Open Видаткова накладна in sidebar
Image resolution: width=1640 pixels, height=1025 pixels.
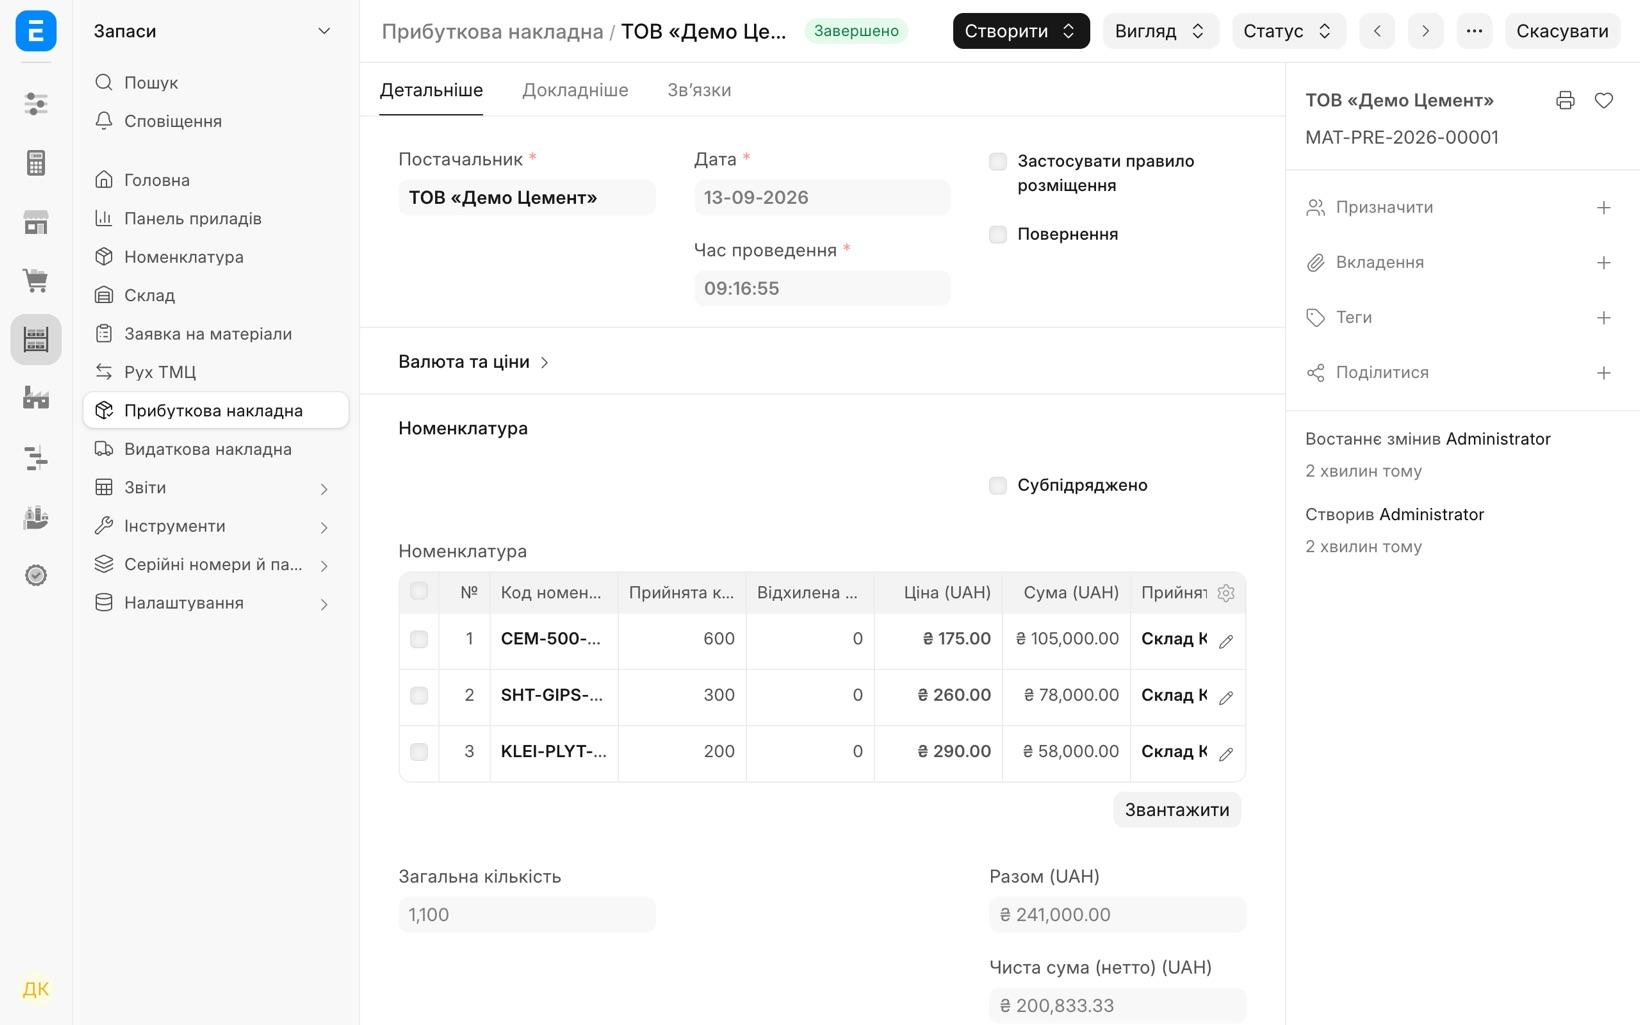click(x=215, y=449)
